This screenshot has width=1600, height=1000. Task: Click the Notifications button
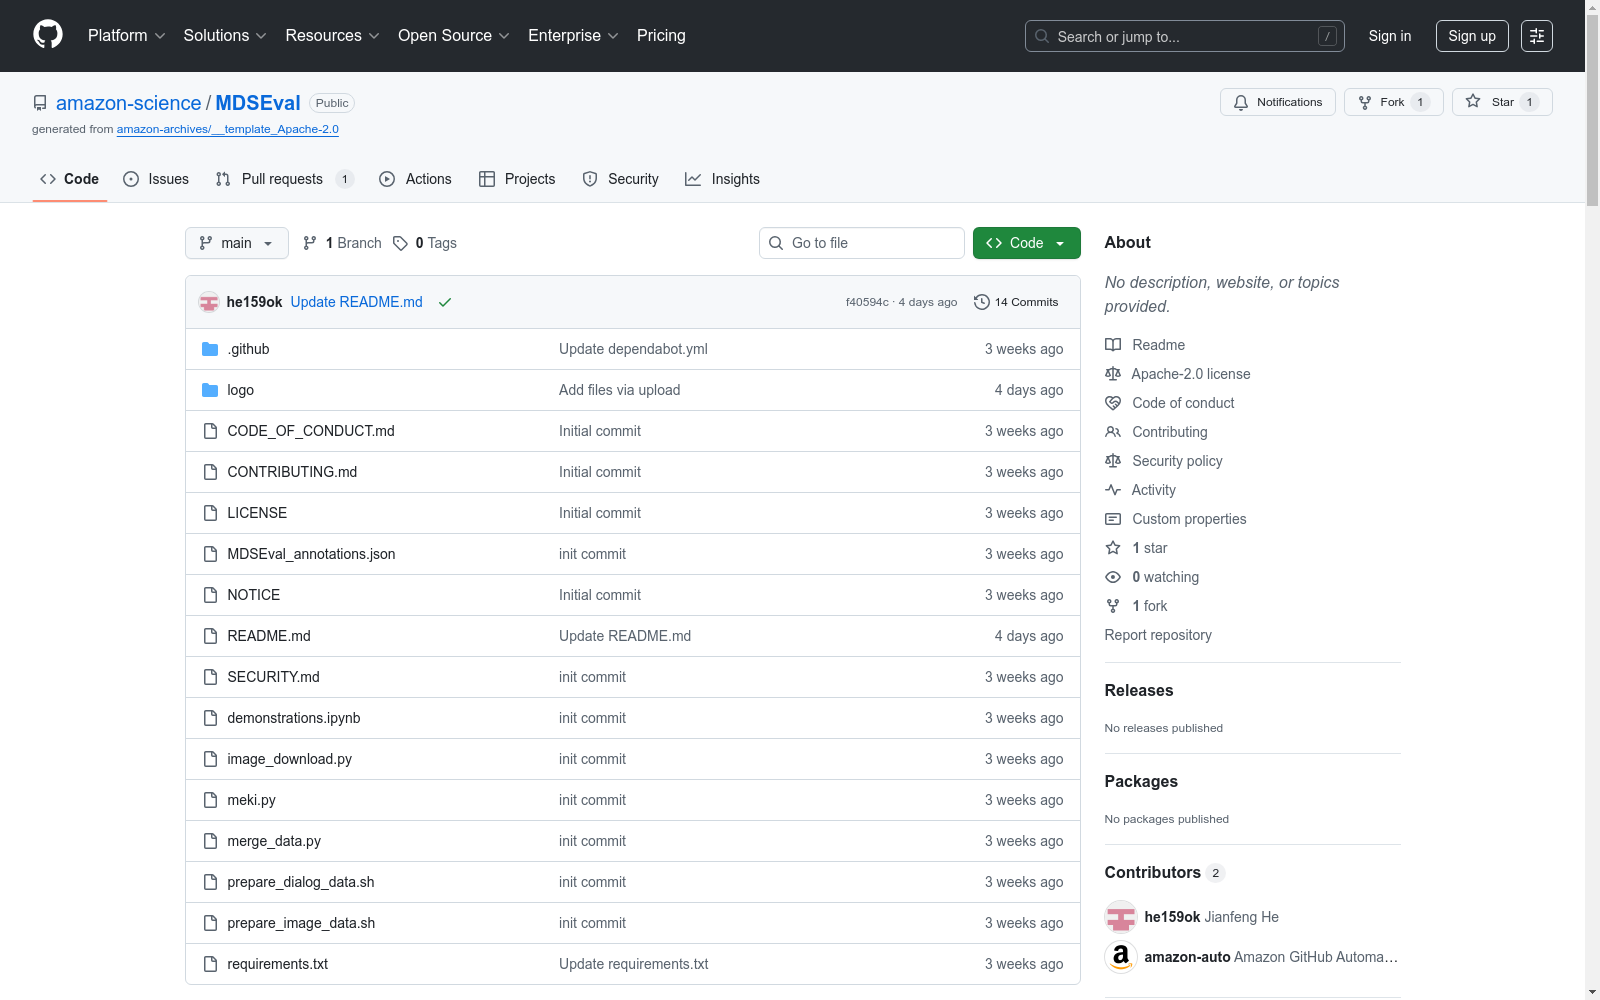coord(1278,102)
